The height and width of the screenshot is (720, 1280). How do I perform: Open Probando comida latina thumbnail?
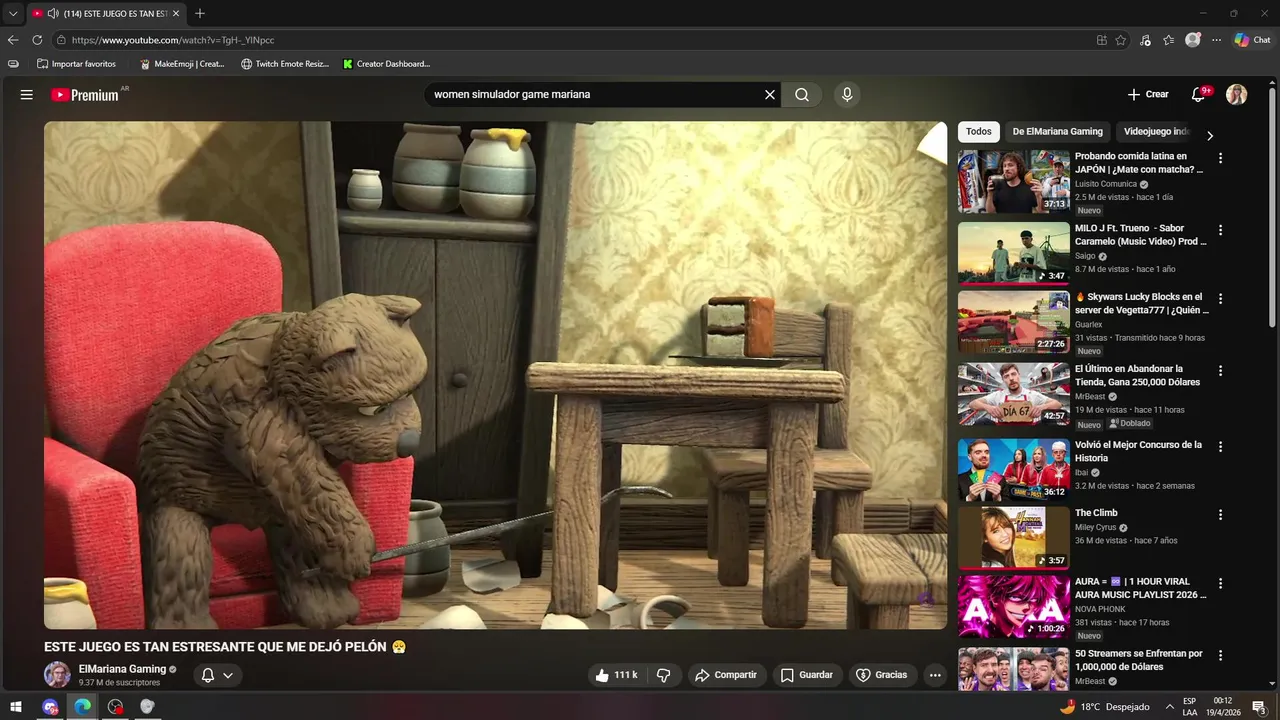coord(1014,182)
